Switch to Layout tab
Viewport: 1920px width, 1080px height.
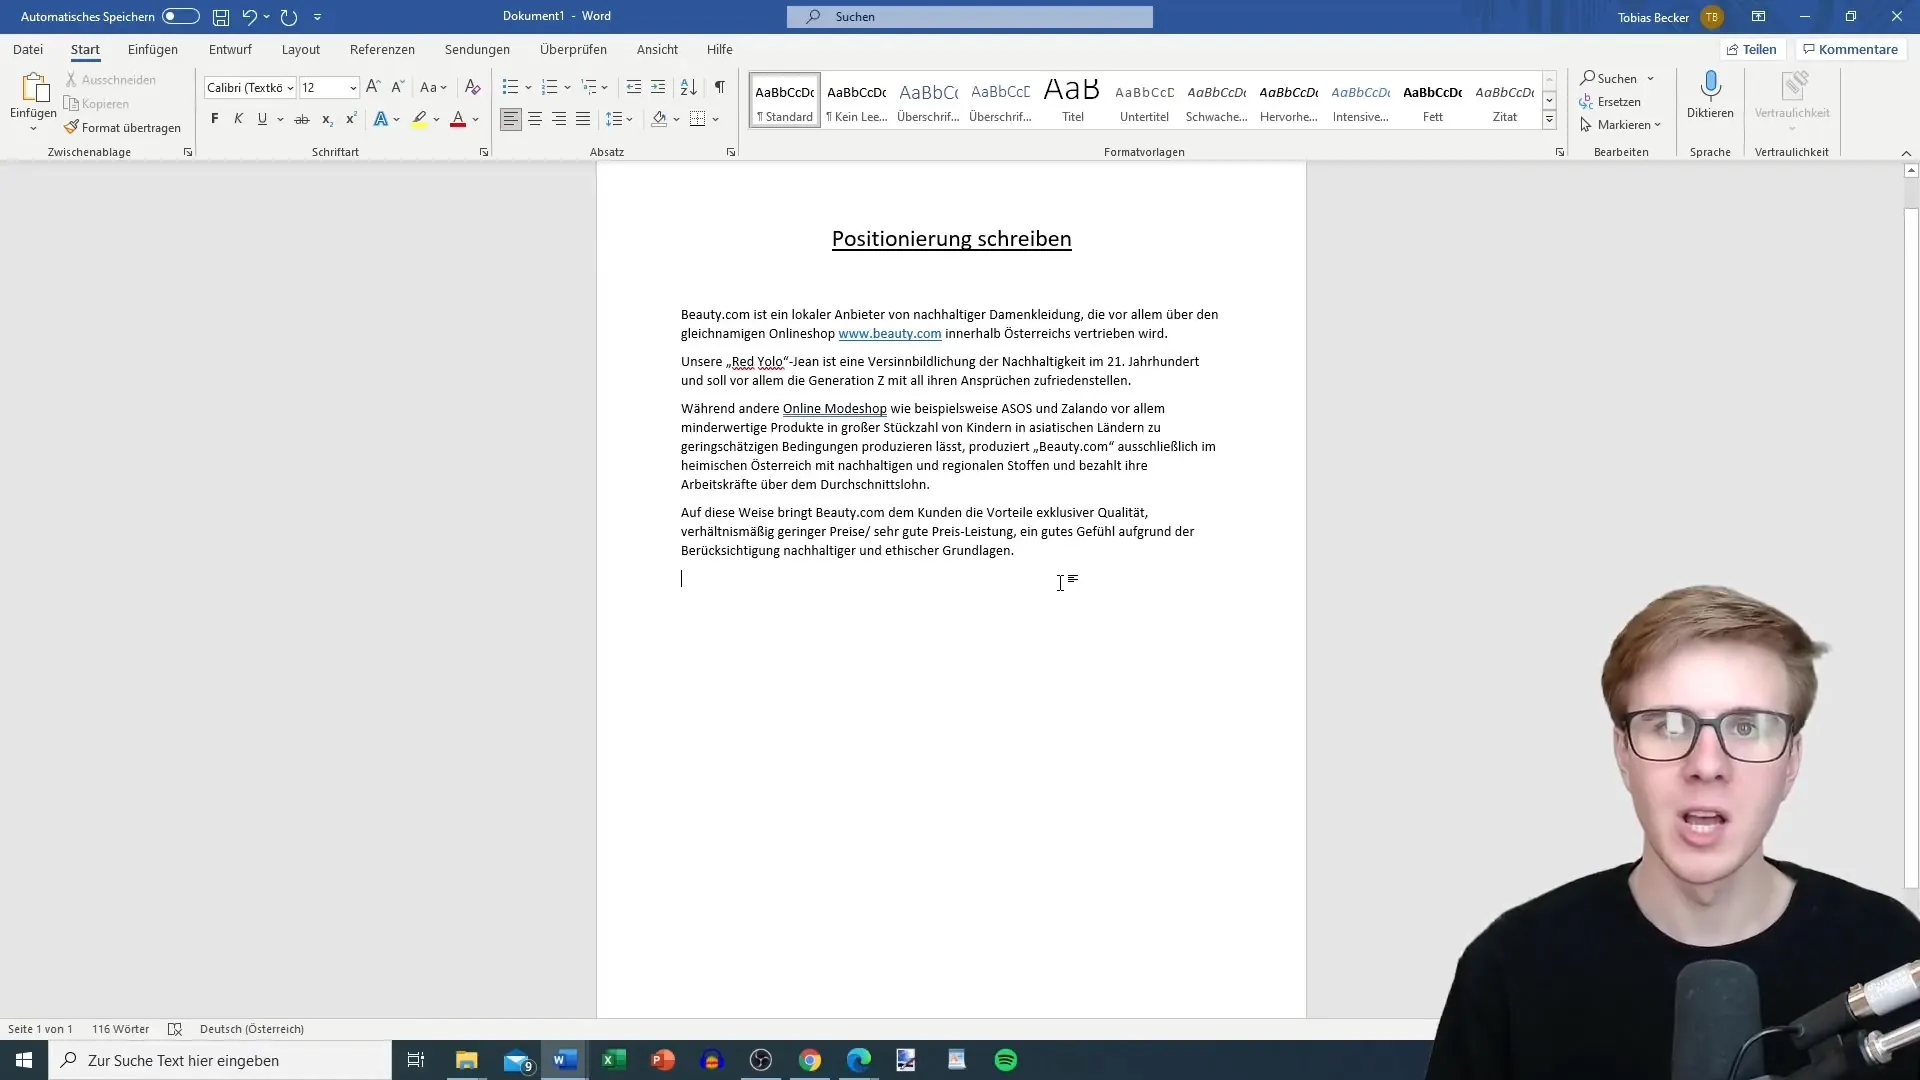(x=301, y=49)
